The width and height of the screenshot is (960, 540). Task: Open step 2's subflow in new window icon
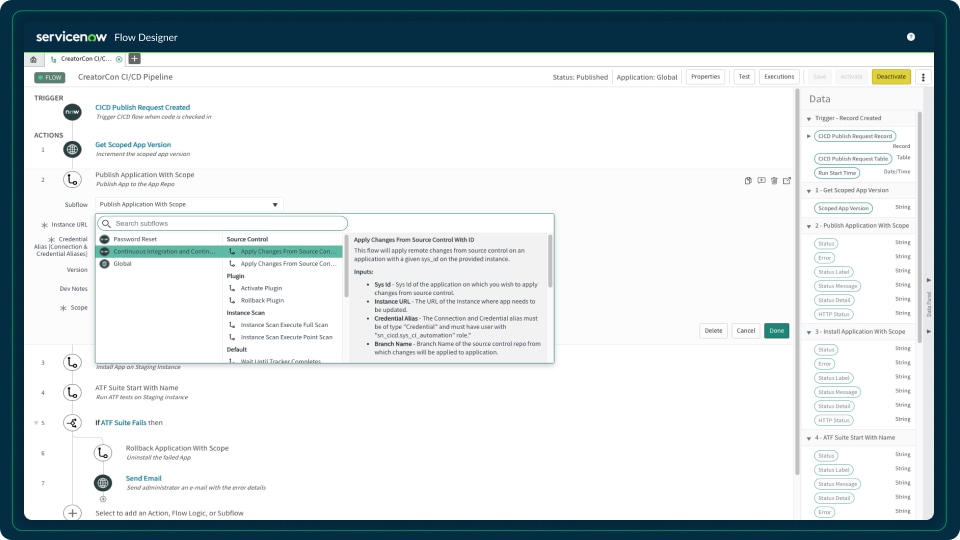(787, 181)
